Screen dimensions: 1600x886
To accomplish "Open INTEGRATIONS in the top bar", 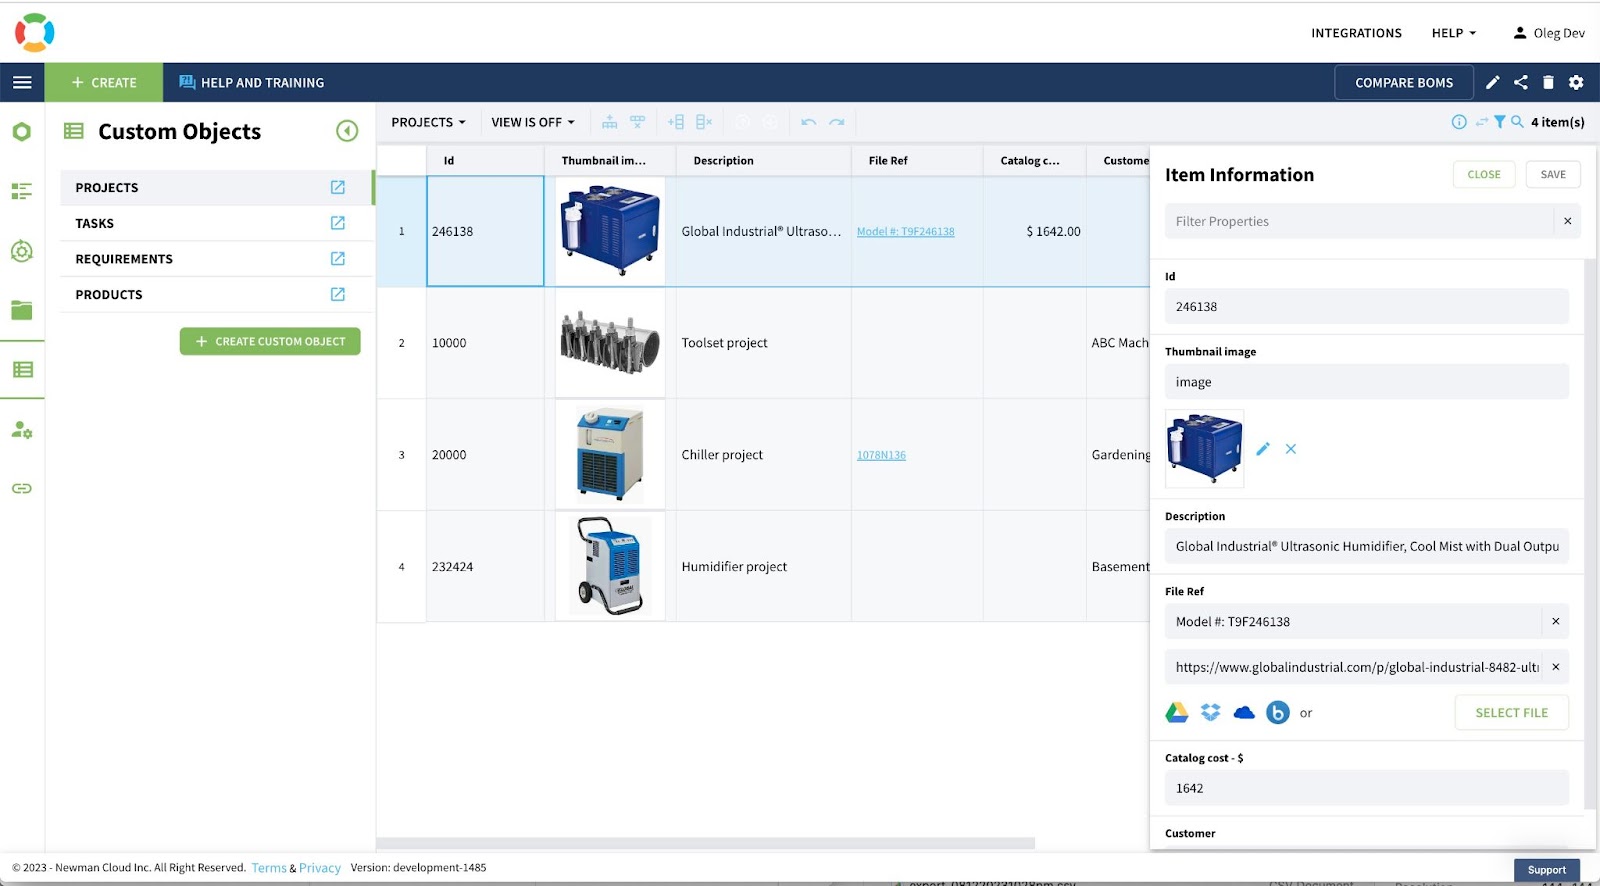I will pos(1356,33).
